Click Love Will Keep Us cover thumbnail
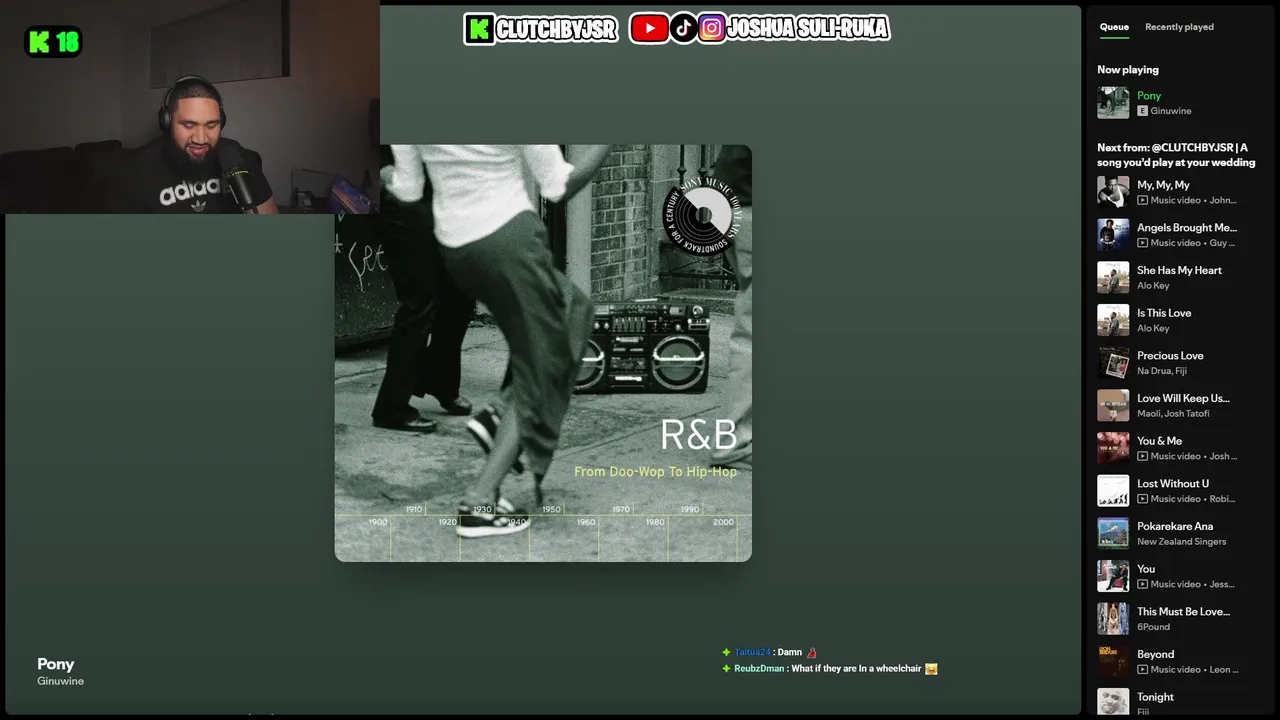 click(x=1113, y=405)
